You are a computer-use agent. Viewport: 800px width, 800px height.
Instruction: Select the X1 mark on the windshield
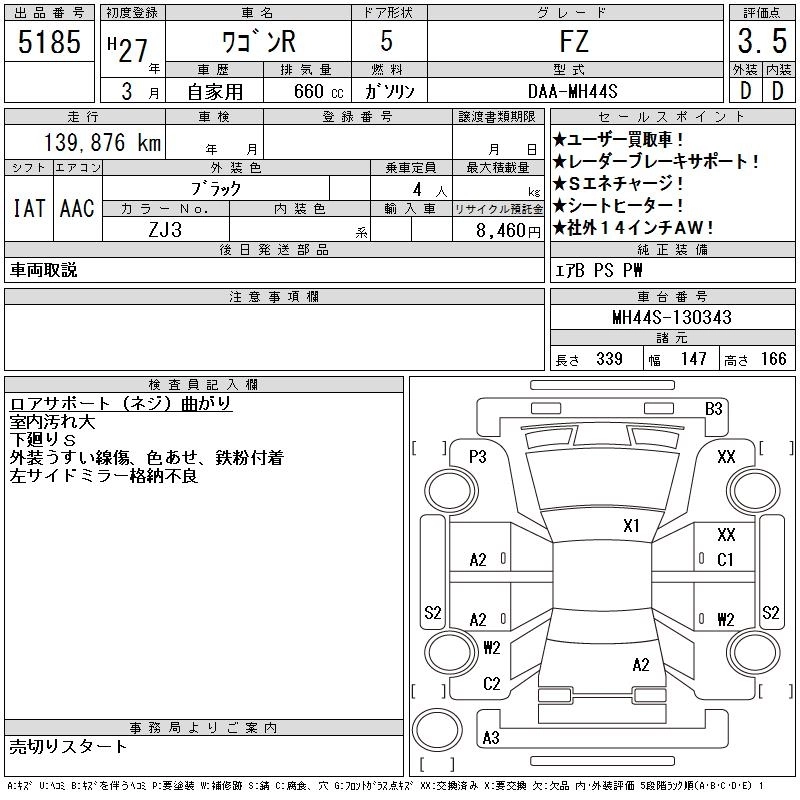[x=632, y=526]
